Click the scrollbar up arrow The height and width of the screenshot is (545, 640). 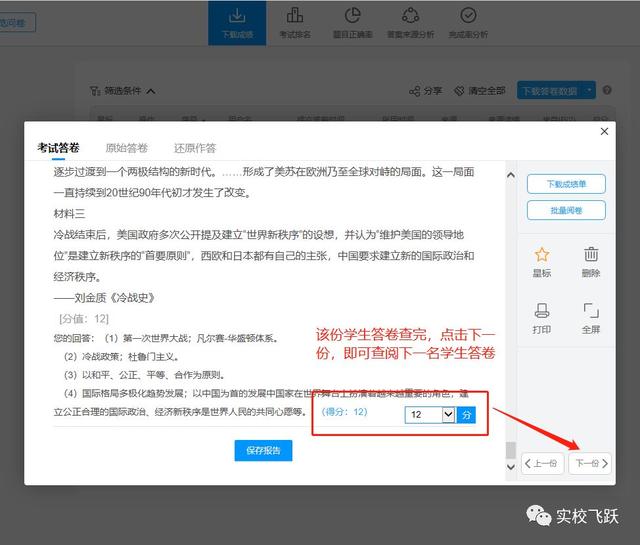[511, 175]
